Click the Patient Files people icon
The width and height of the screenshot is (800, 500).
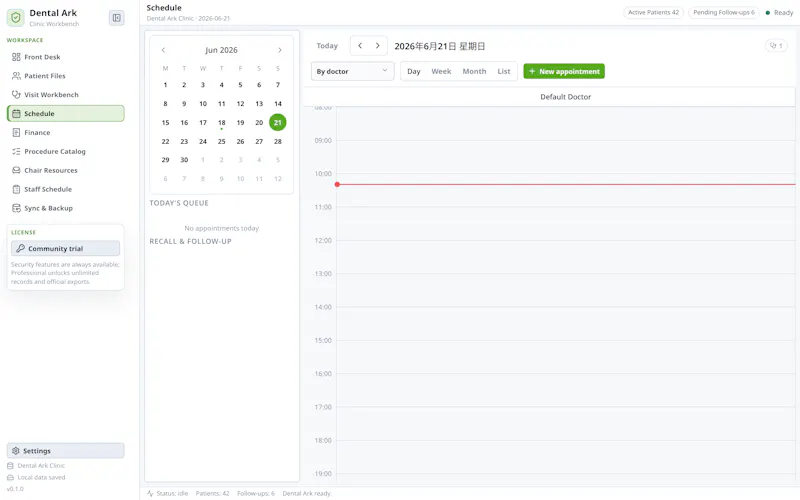[16, 76]
